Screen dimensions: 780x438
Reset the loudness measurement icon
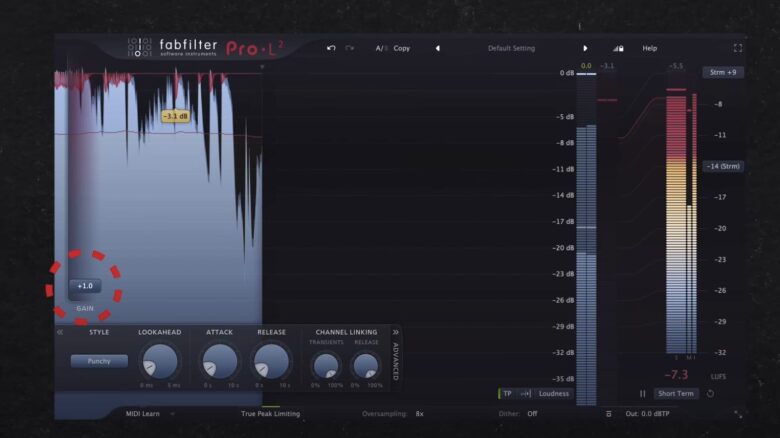[710, 394]
